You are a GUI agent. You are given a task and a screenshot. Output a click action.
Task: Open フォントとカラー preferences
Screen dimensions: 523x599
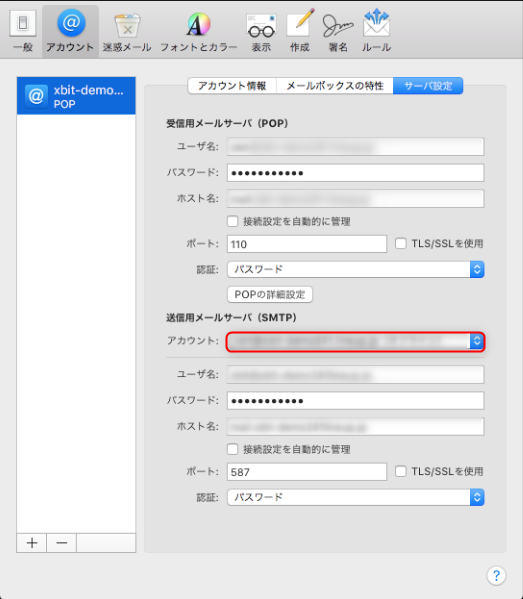pos(199,31)
